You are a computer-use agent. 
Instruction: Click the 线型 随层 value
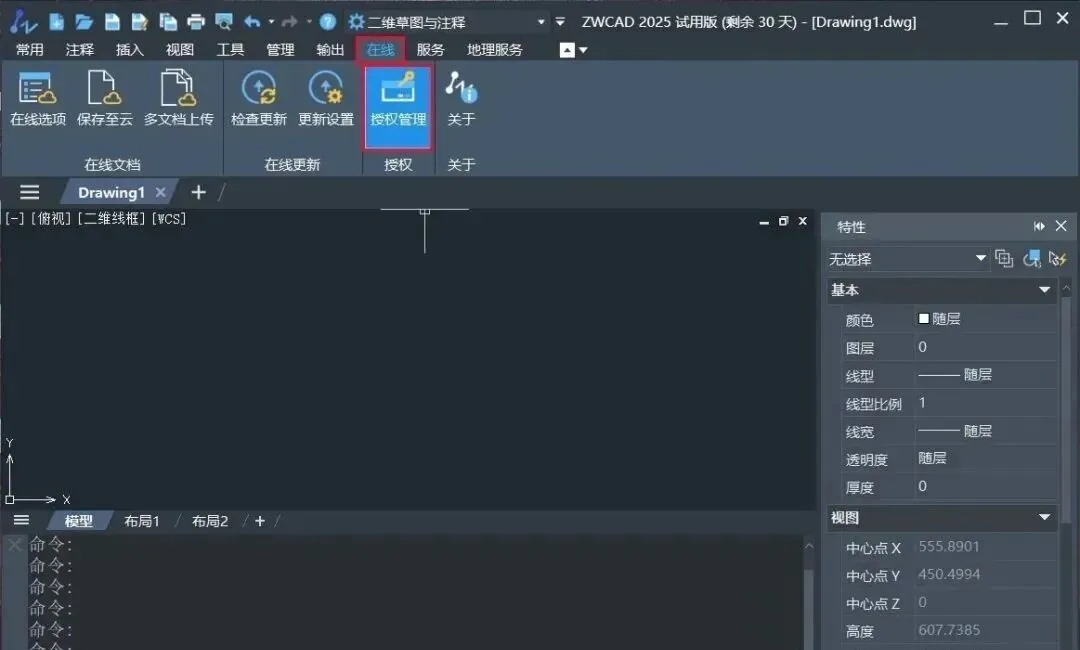click(986, 375)
